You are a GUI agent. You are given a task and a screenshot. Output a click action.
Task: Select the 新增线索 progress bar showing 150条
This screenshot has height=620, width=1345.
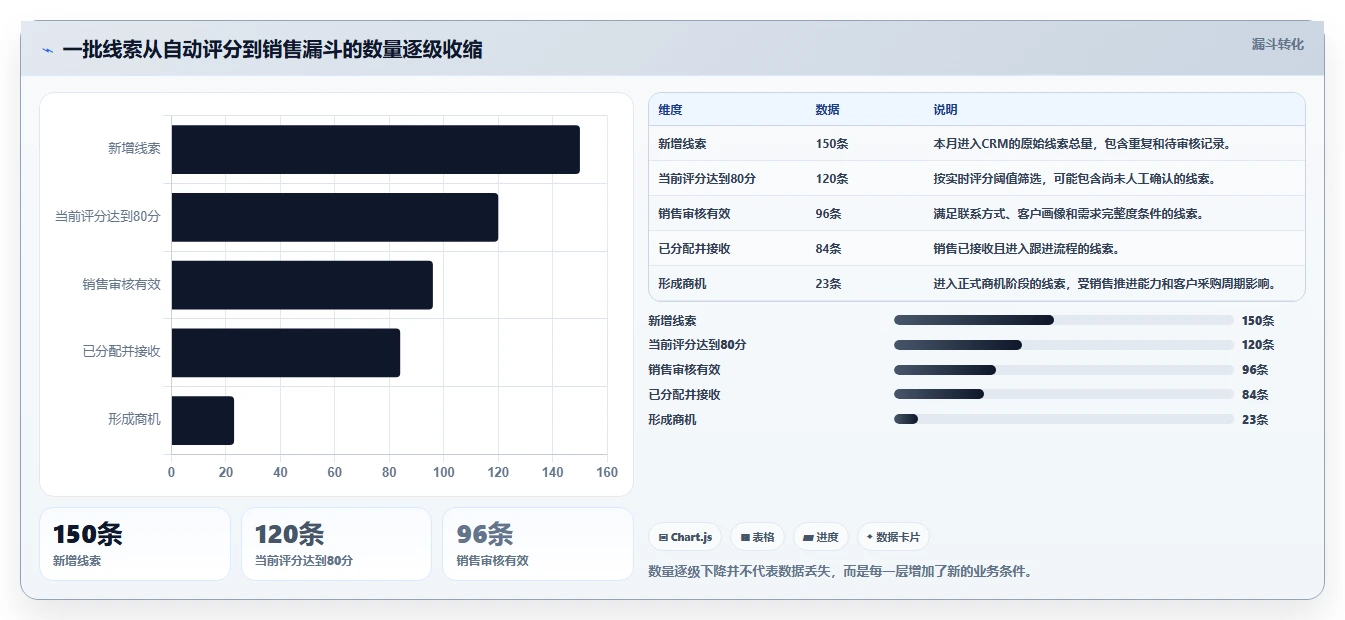click(x=1064, y=320)
